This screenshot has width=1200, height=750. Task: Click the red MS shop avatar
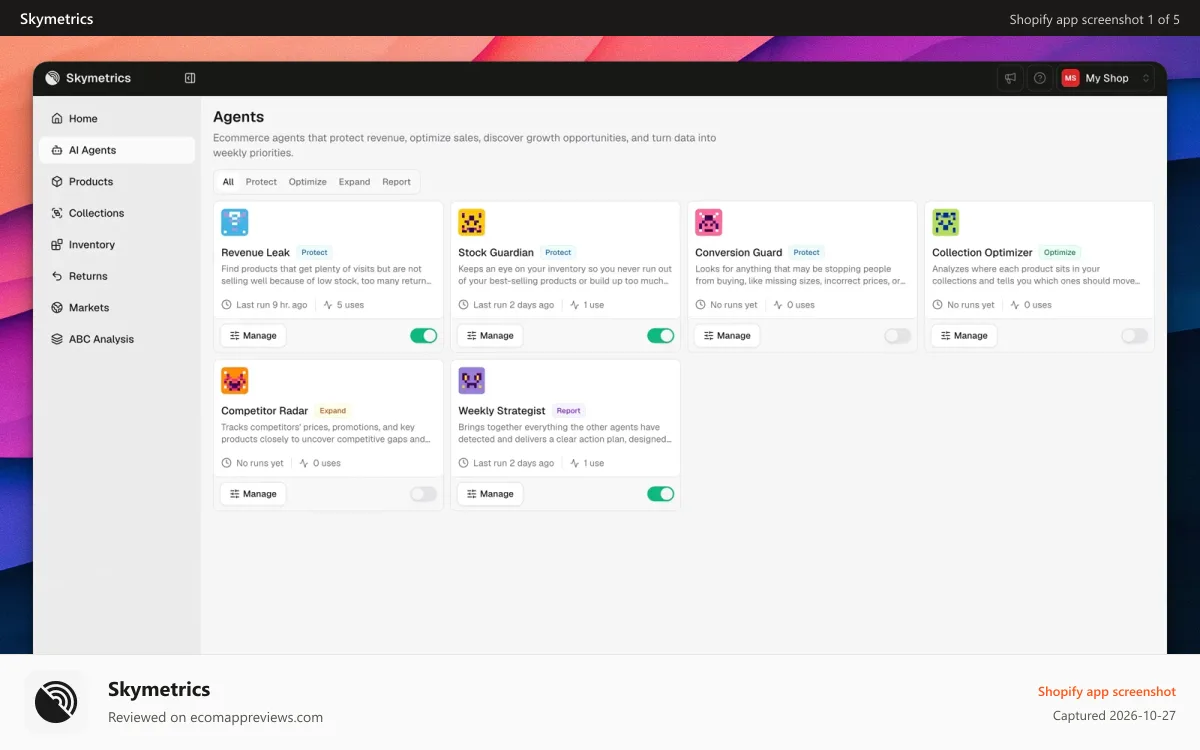(1071, 78)
